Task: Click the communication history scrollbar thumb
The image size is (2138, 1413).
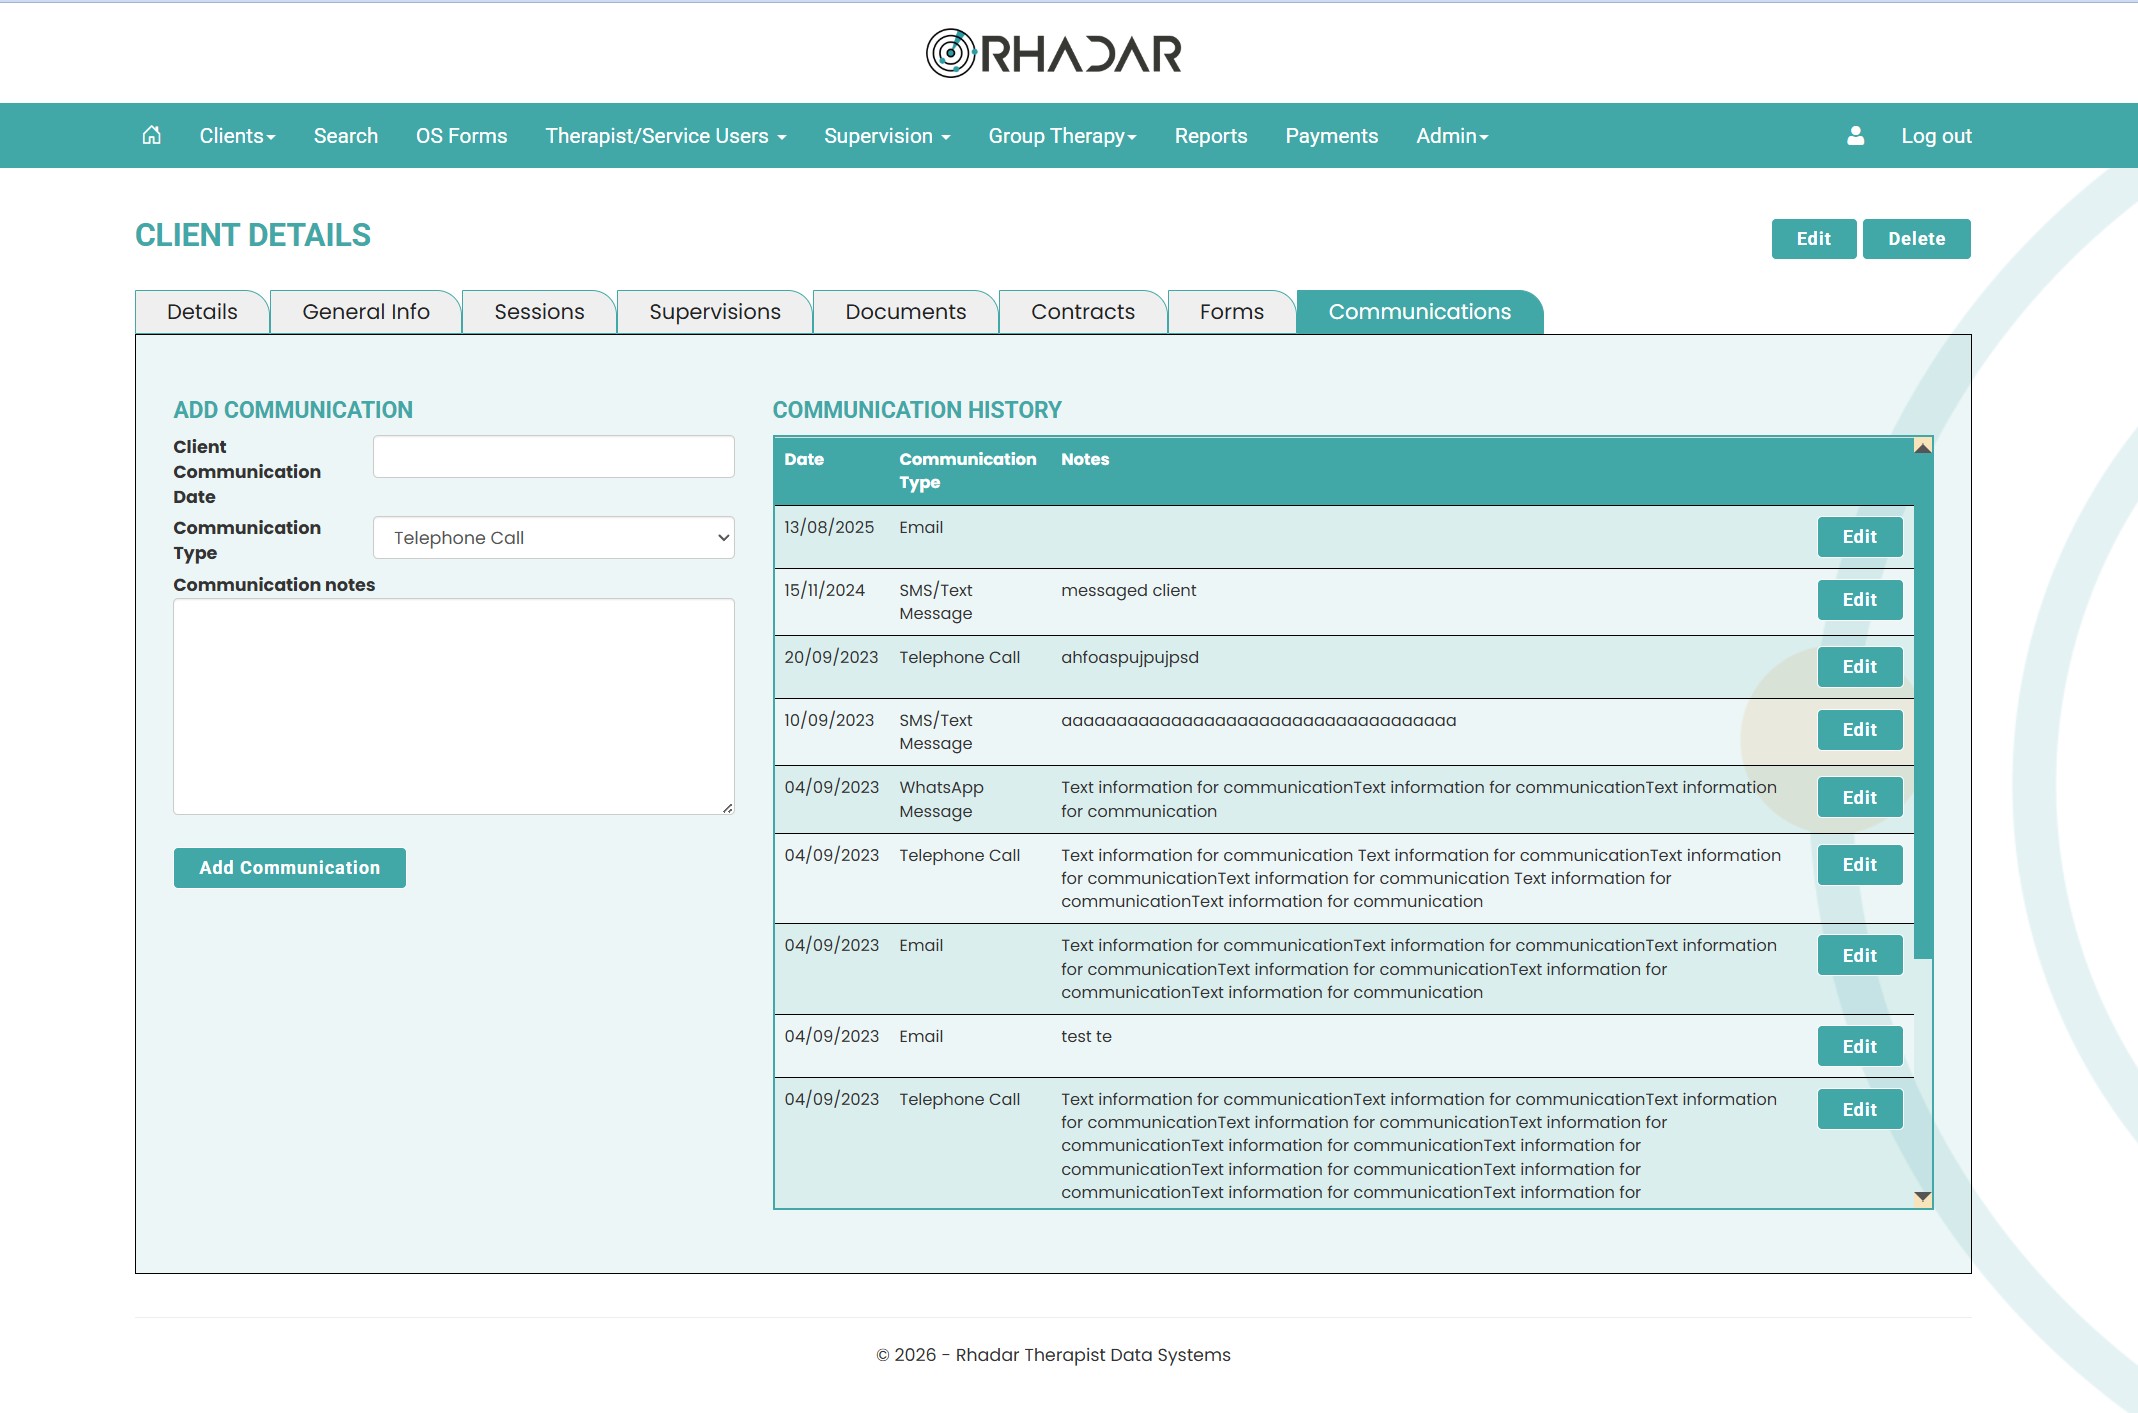Action: [x=1922, y=707]
